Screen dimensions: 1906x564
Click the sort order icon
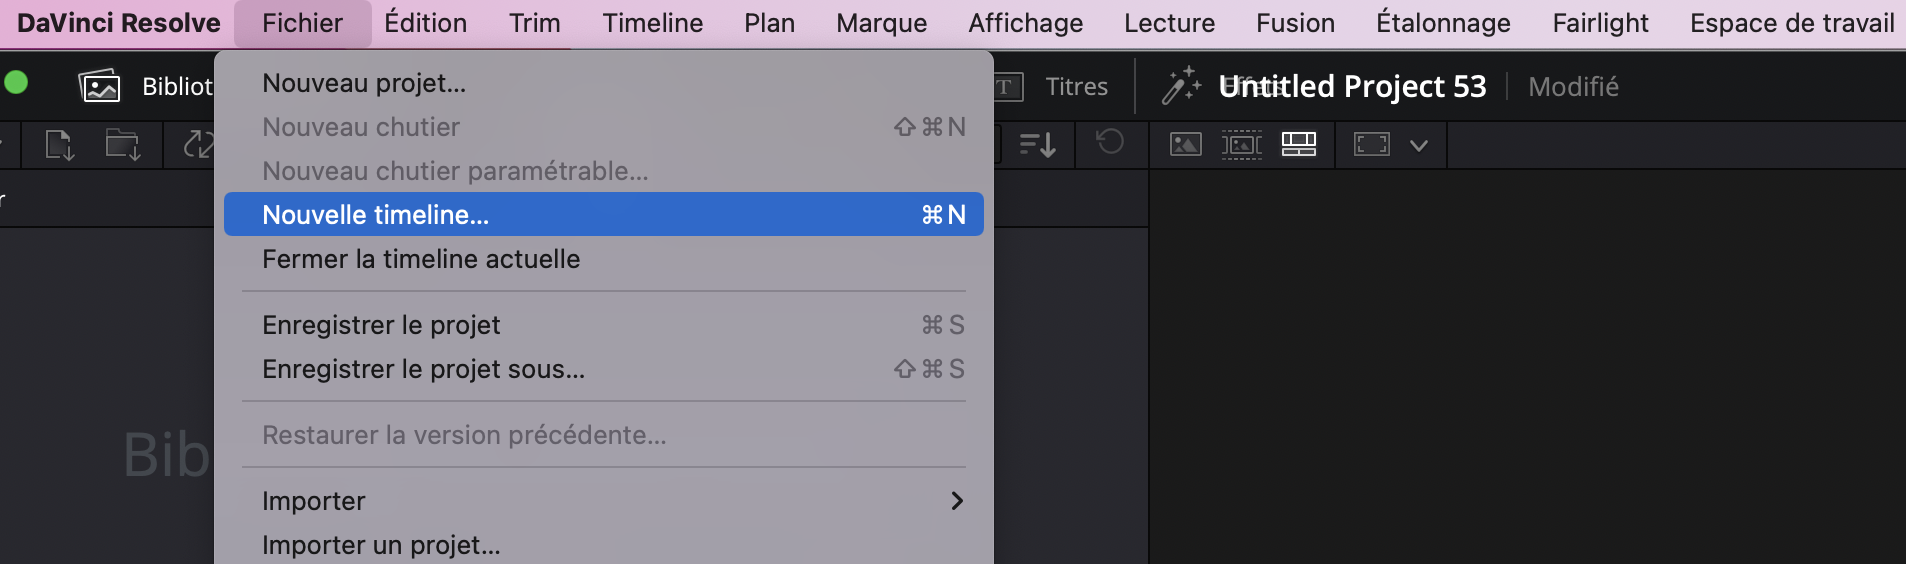1038,145
